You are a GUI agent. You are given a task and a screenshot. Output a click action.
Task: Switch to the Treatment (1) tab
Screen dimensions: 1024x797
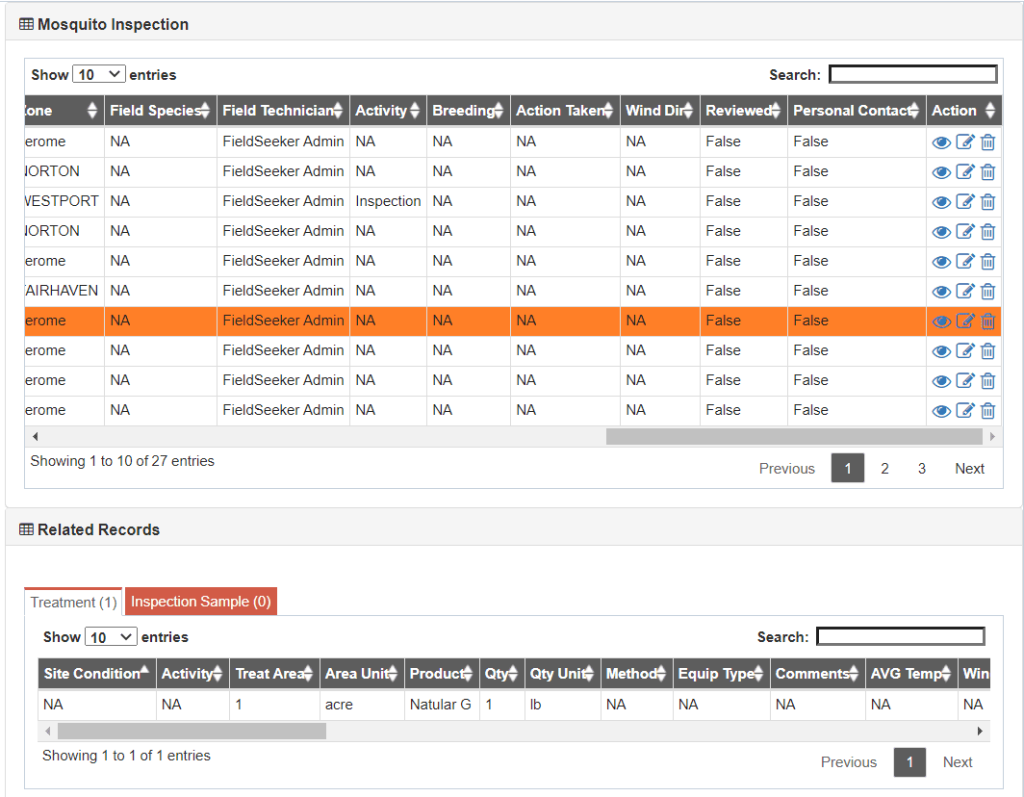click(73, 602)
